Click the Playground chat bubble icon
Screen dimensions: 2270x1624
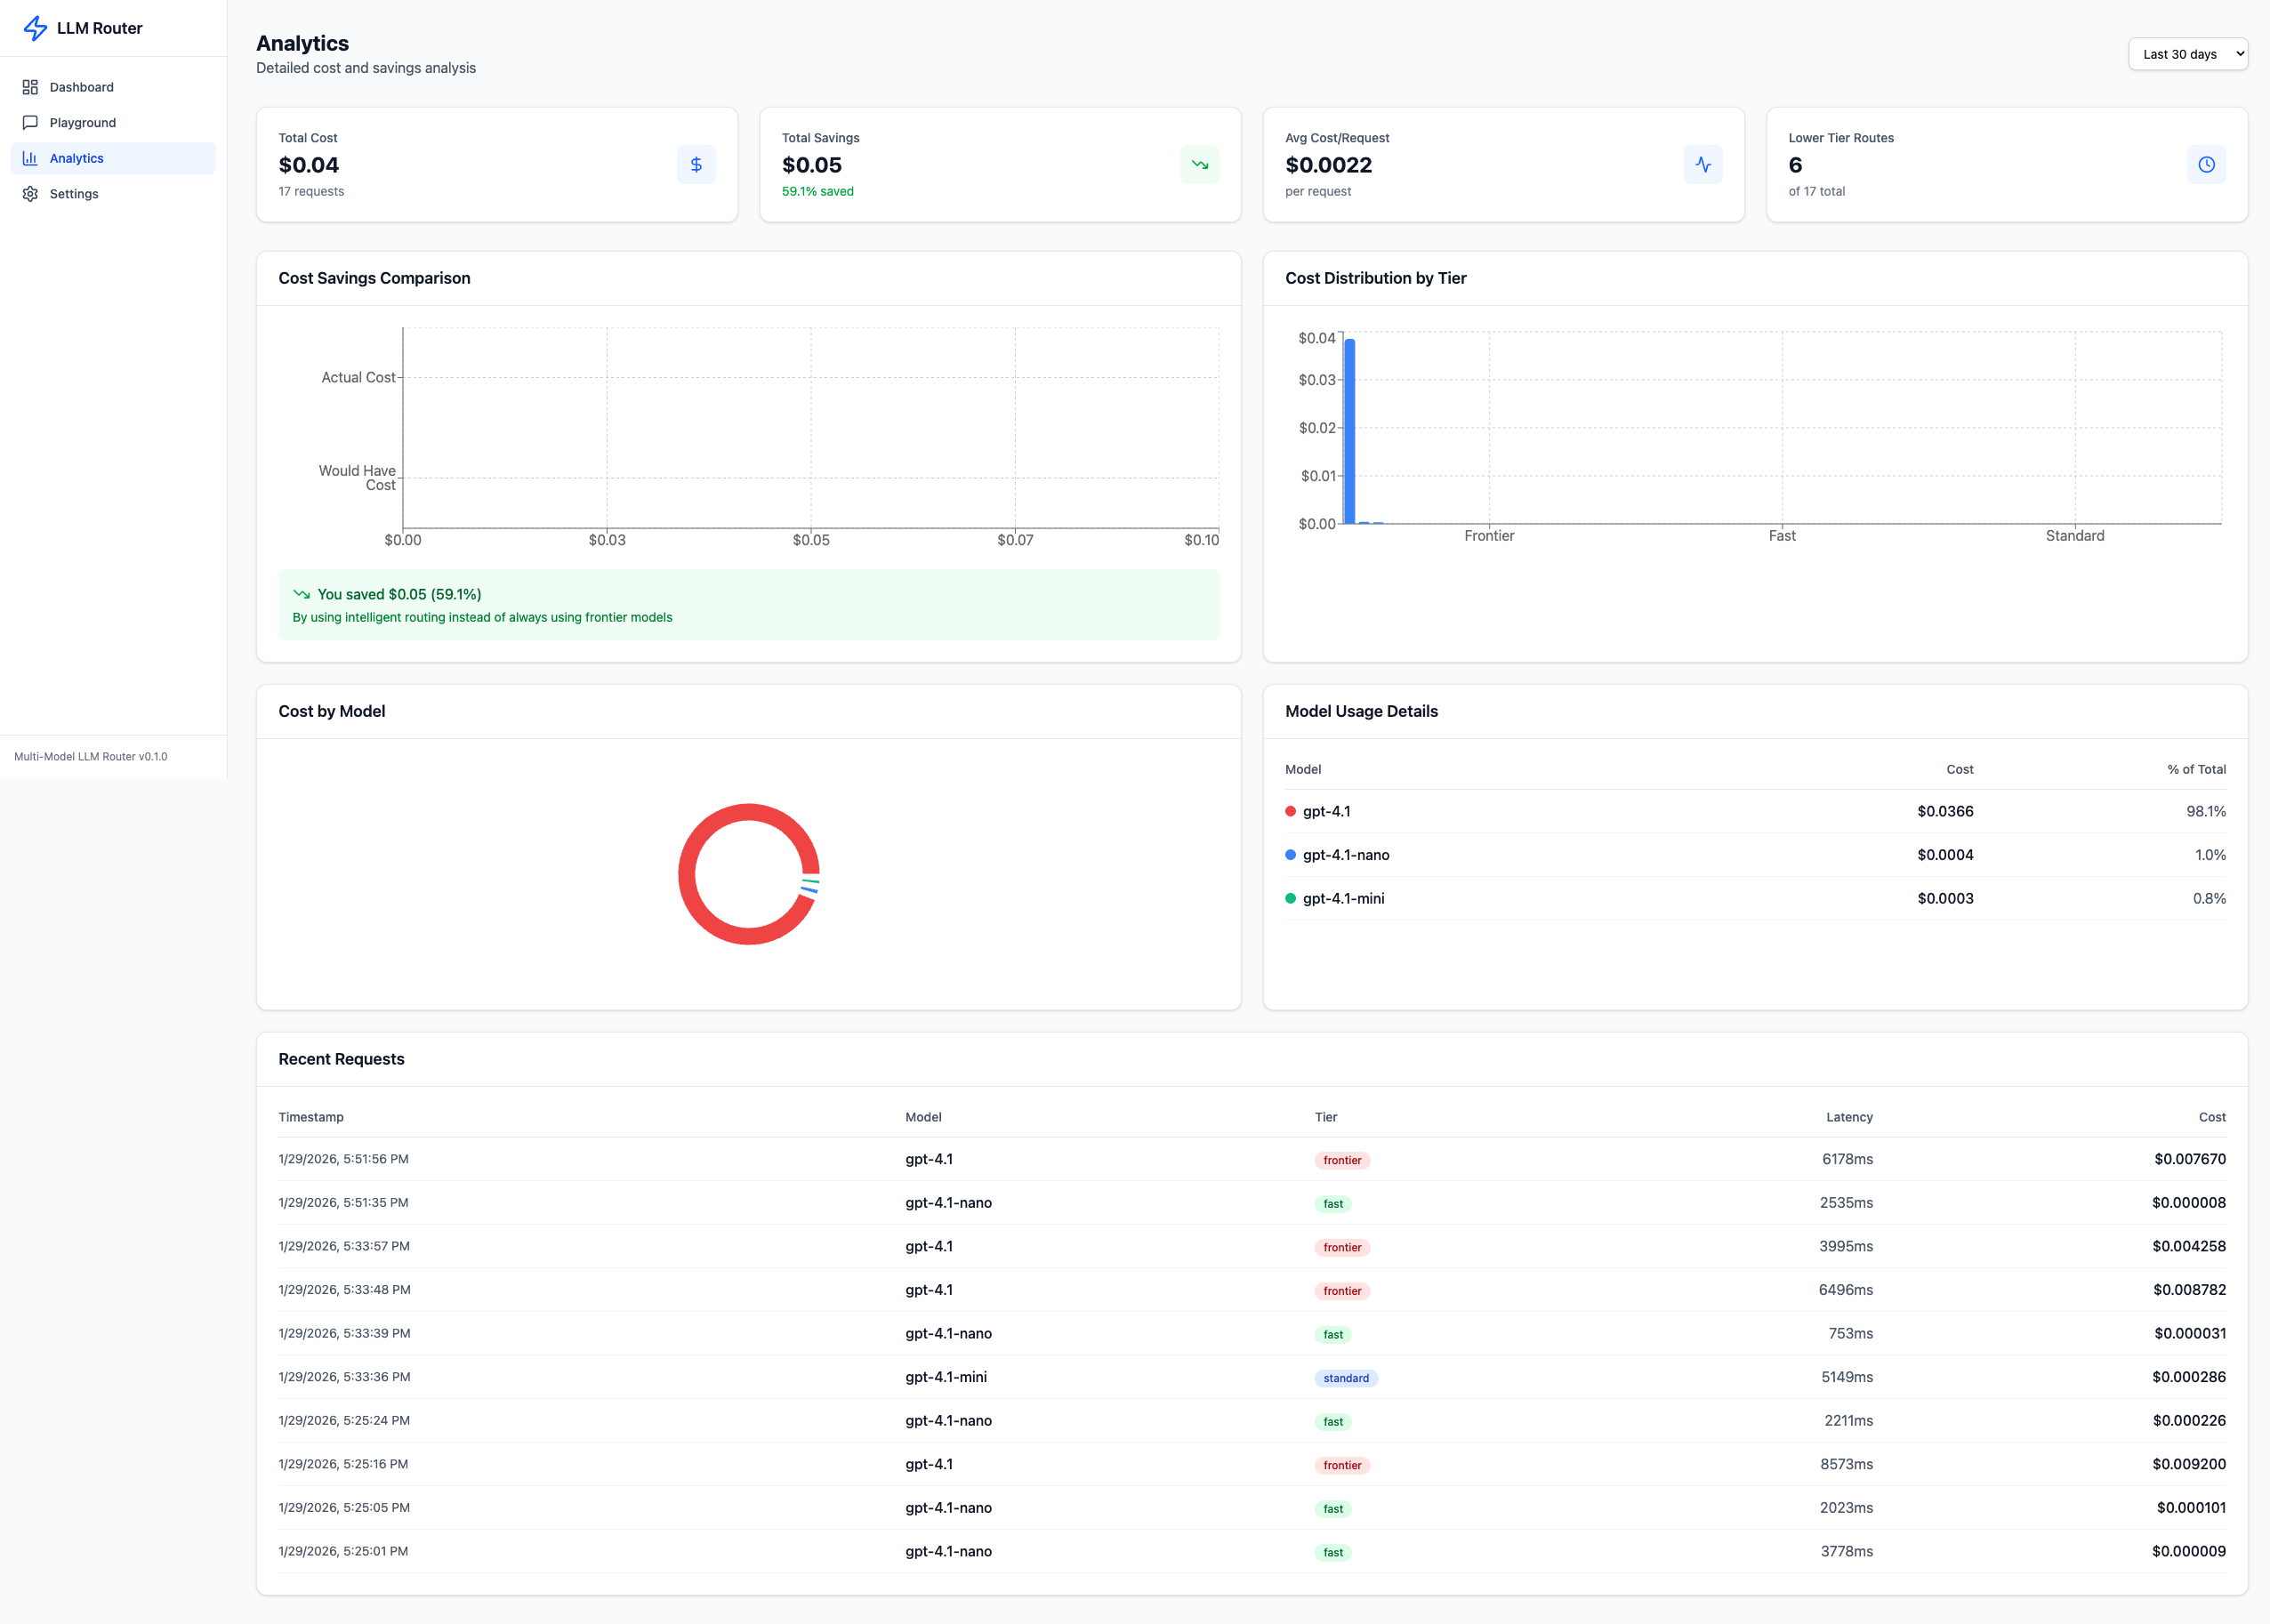(30, 123)
